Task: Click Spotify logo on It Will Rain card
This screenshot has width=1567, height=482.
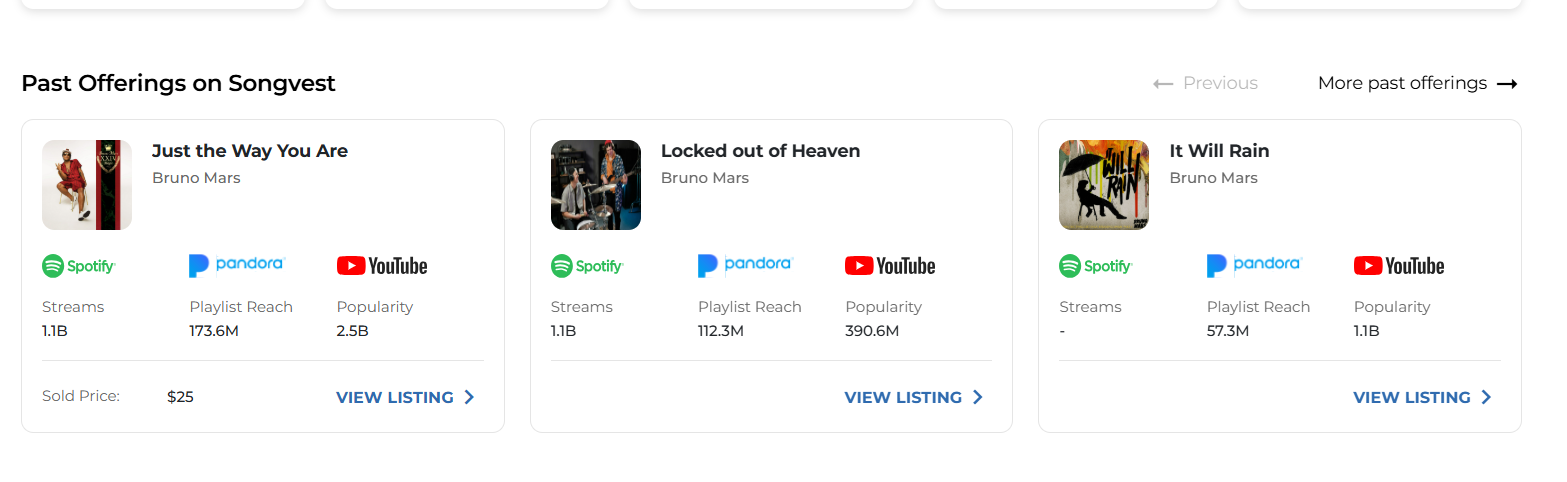Action: 1095,266
